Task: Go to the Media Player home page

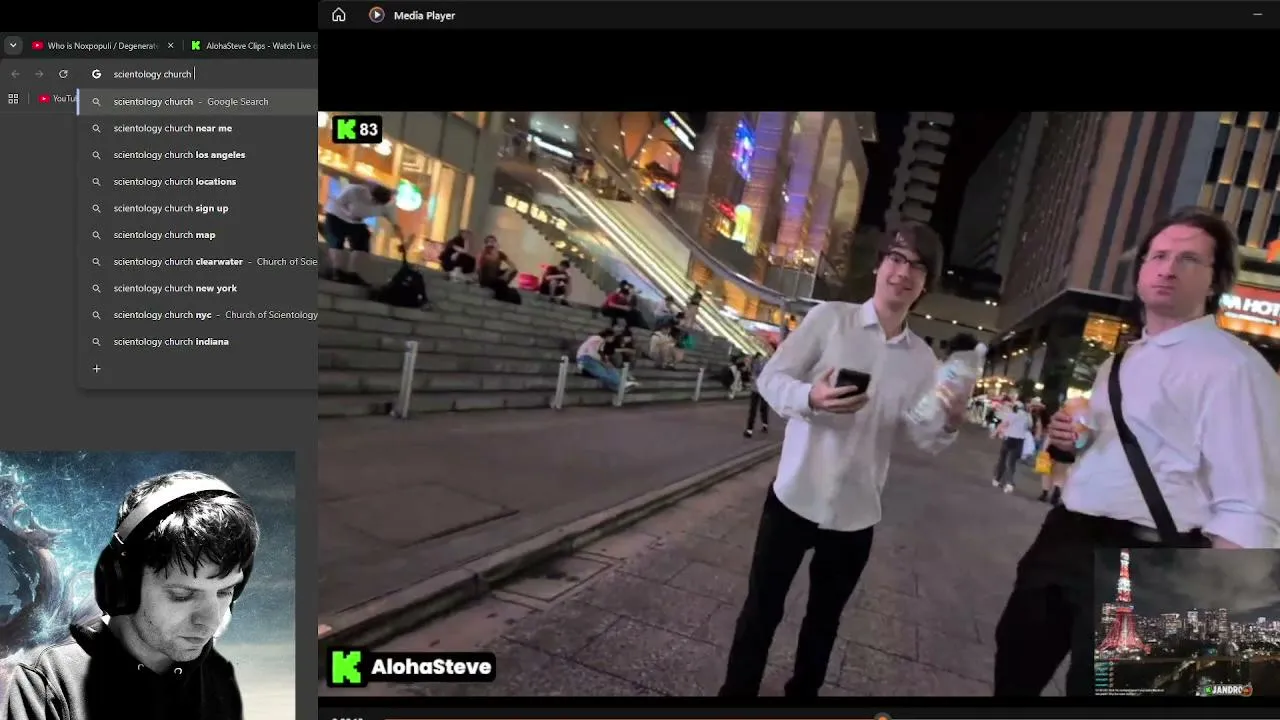Action: [x=339, y=15]
